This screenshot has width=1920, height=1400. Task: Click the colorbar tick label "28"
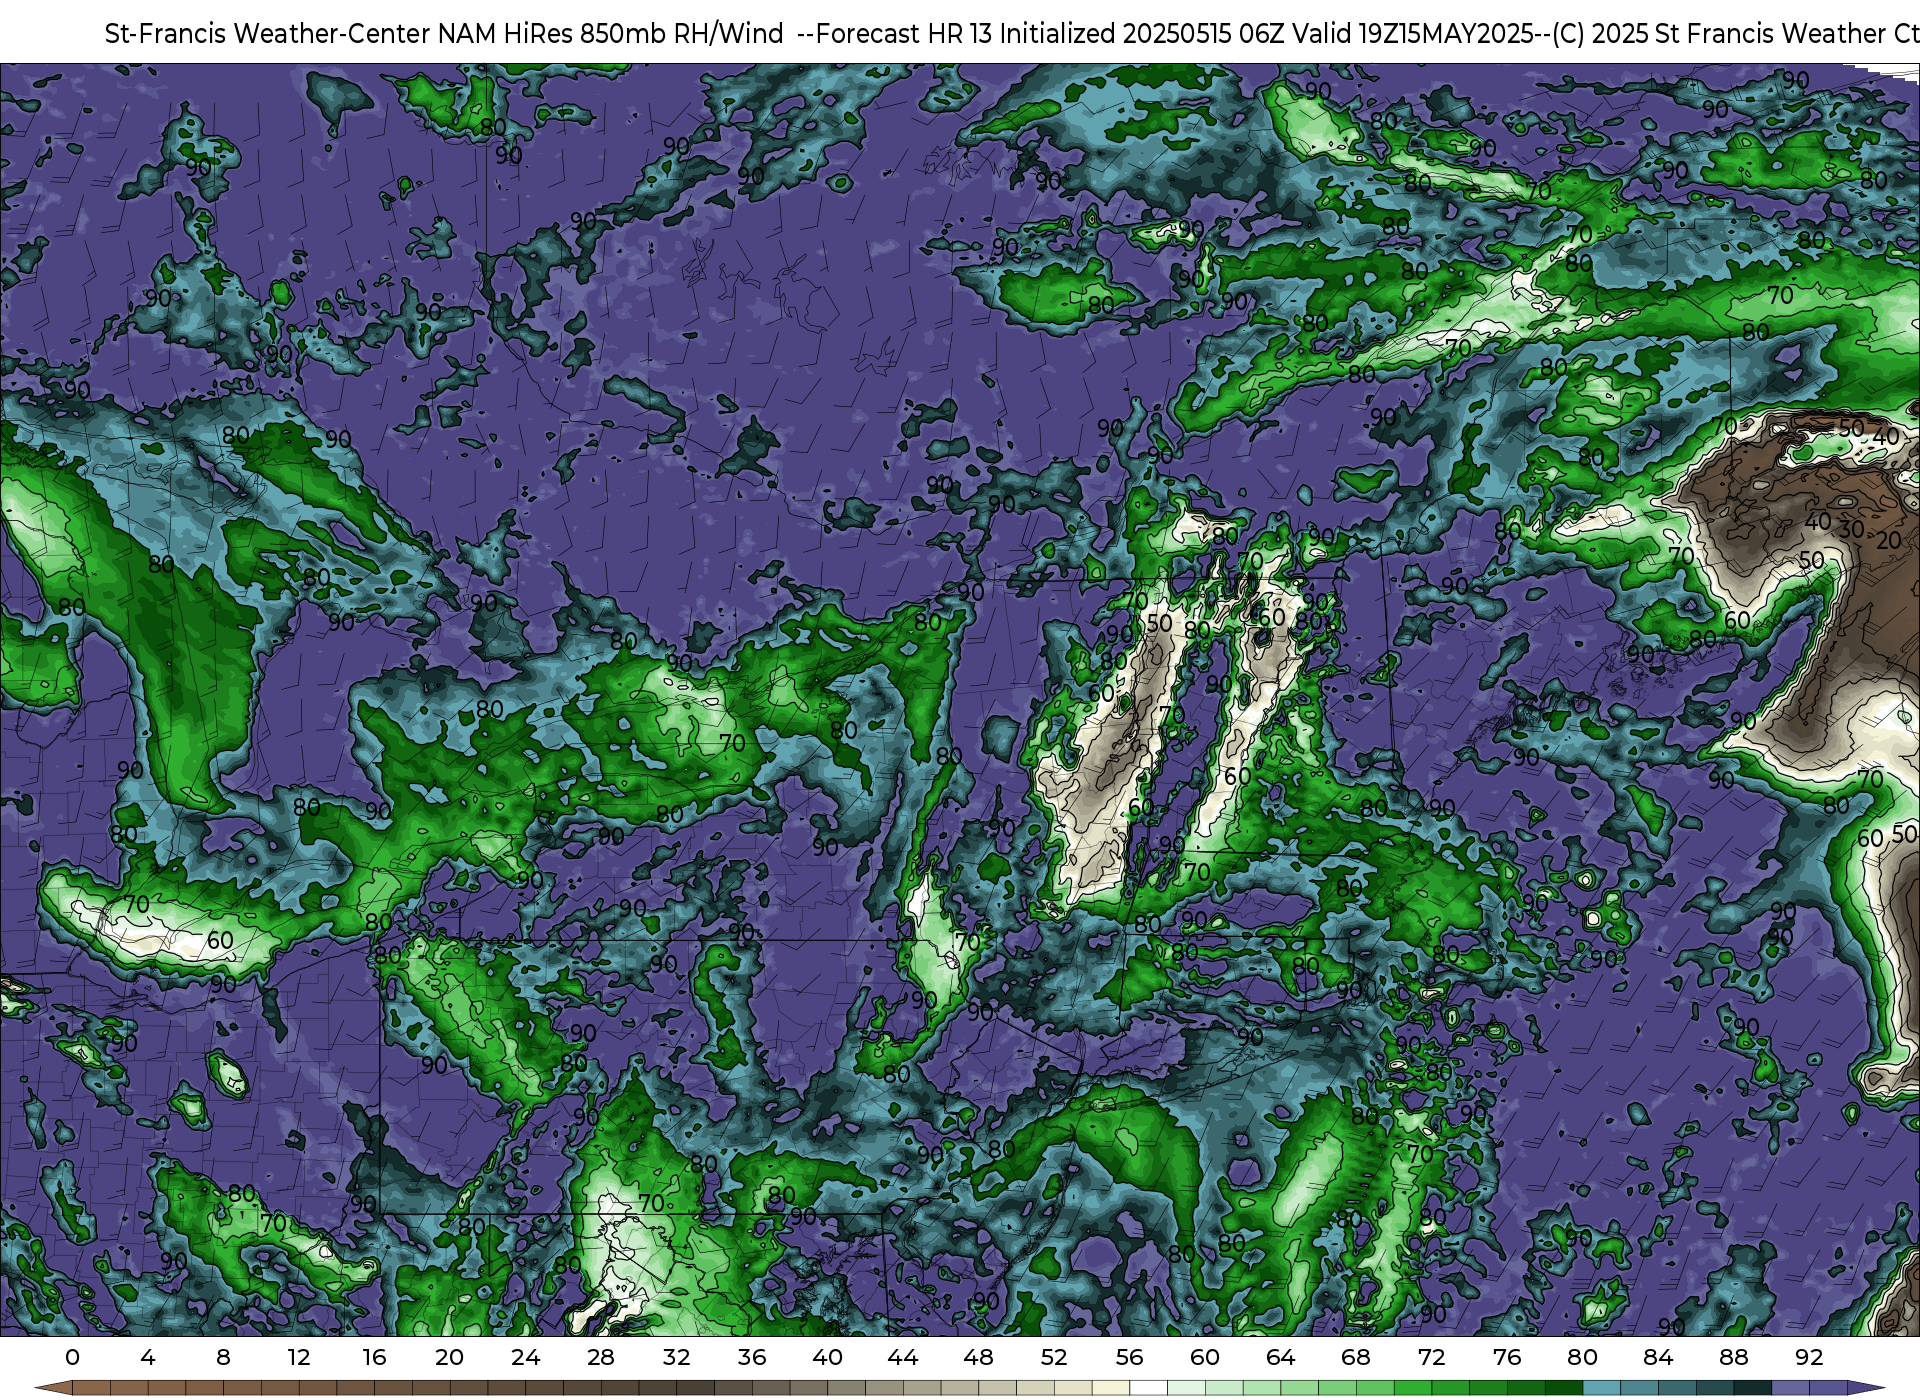(x=601, y=1357)
